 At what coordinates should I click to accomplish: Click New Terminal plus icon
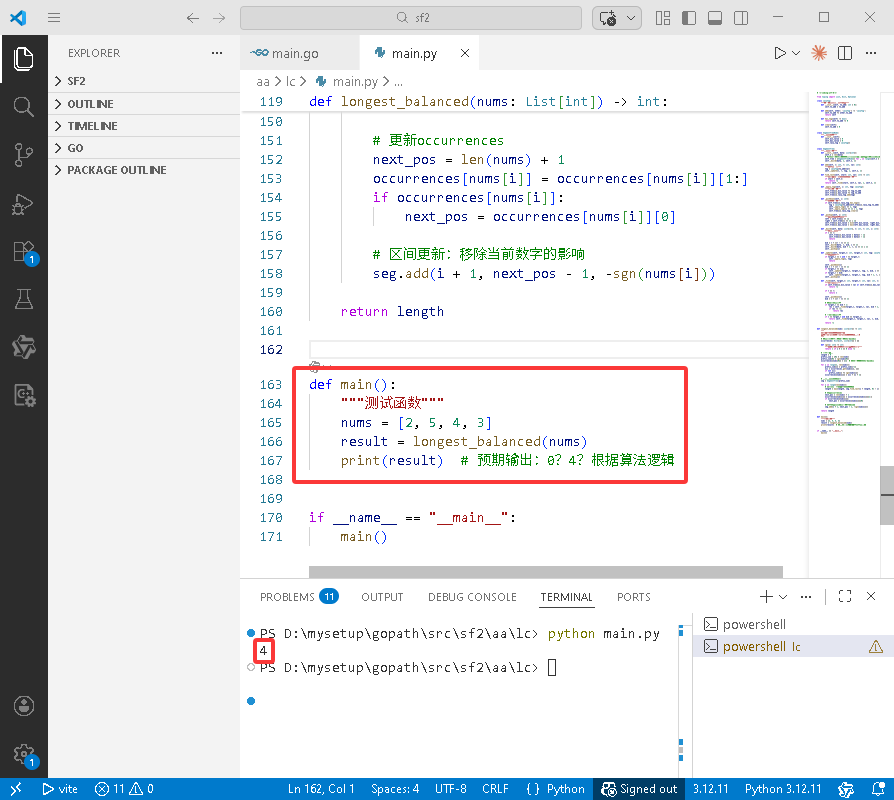click(x=766, y=596)
